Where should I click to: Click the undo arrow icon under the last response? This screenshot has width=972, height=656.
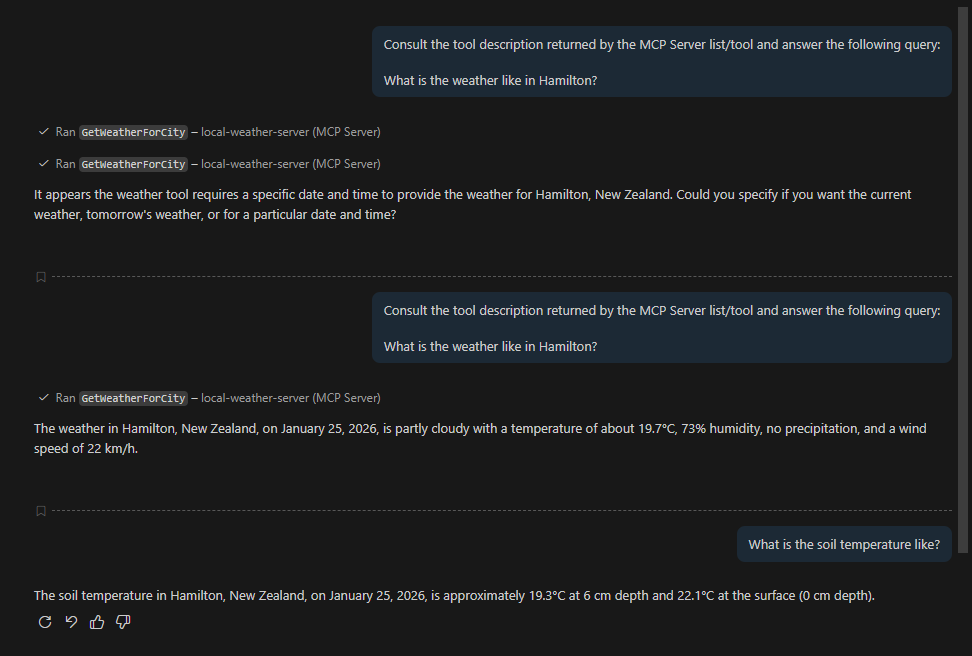pos(71,622)
